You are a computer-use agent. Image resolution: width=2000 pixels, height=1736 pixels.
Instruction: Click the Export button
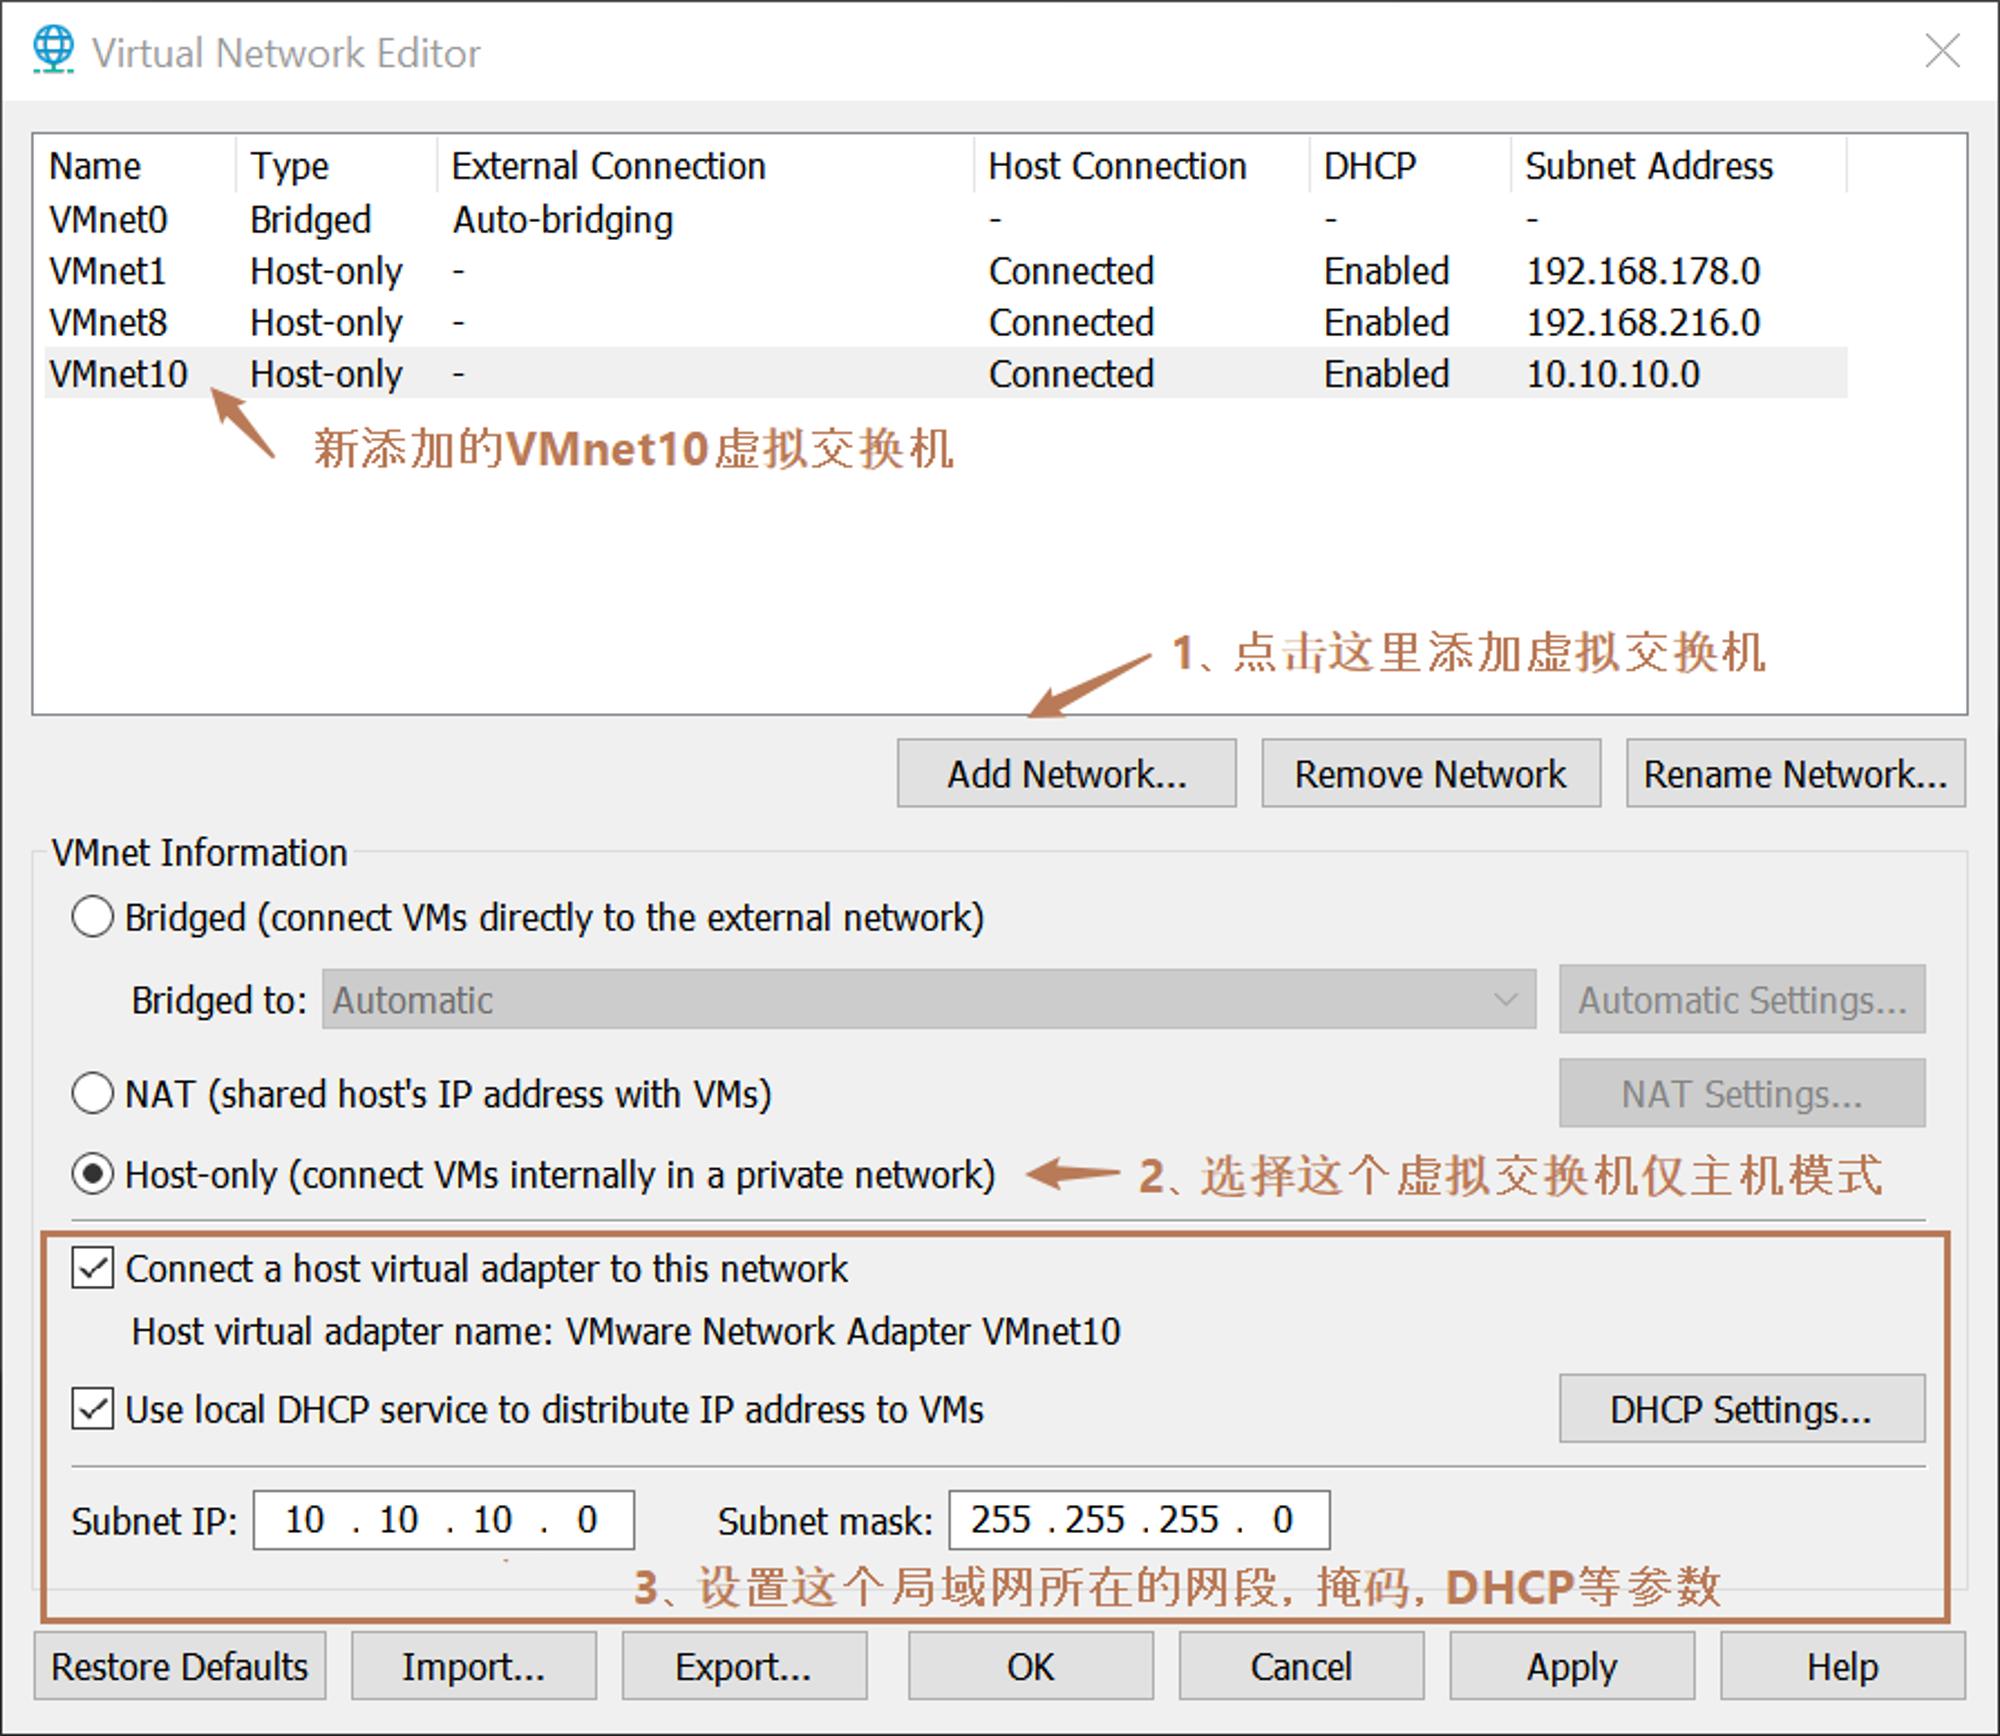[744, 1666]
